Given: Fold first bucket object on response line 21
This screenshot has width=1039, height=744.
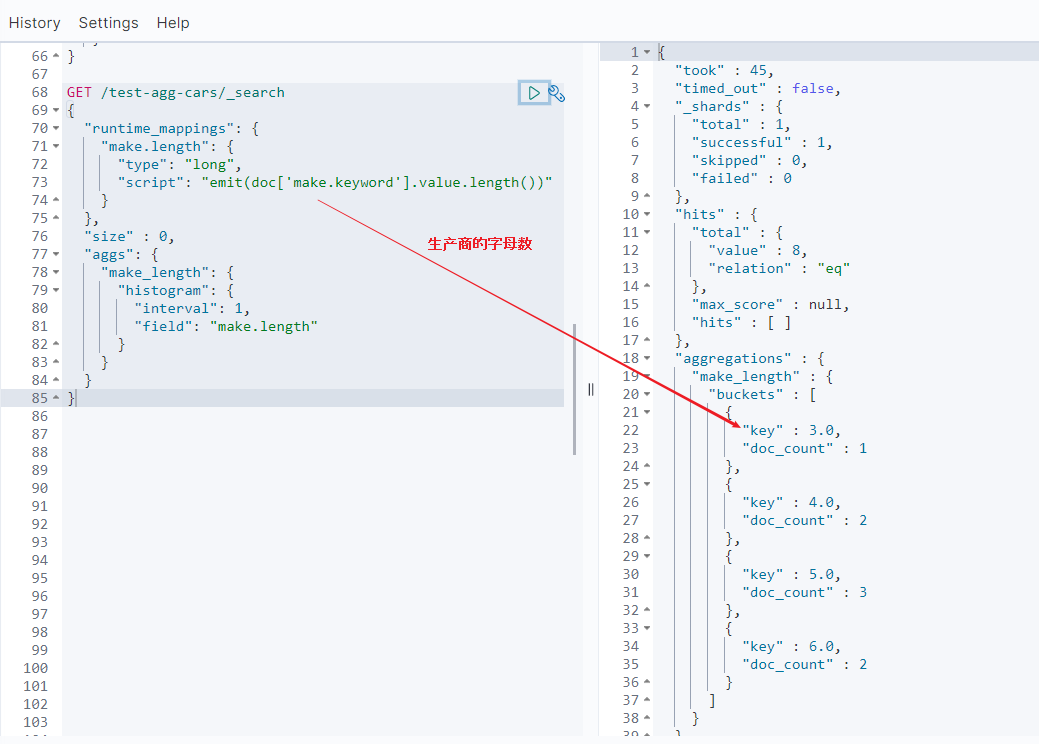Looking at the screenshot, I should 647,412.
